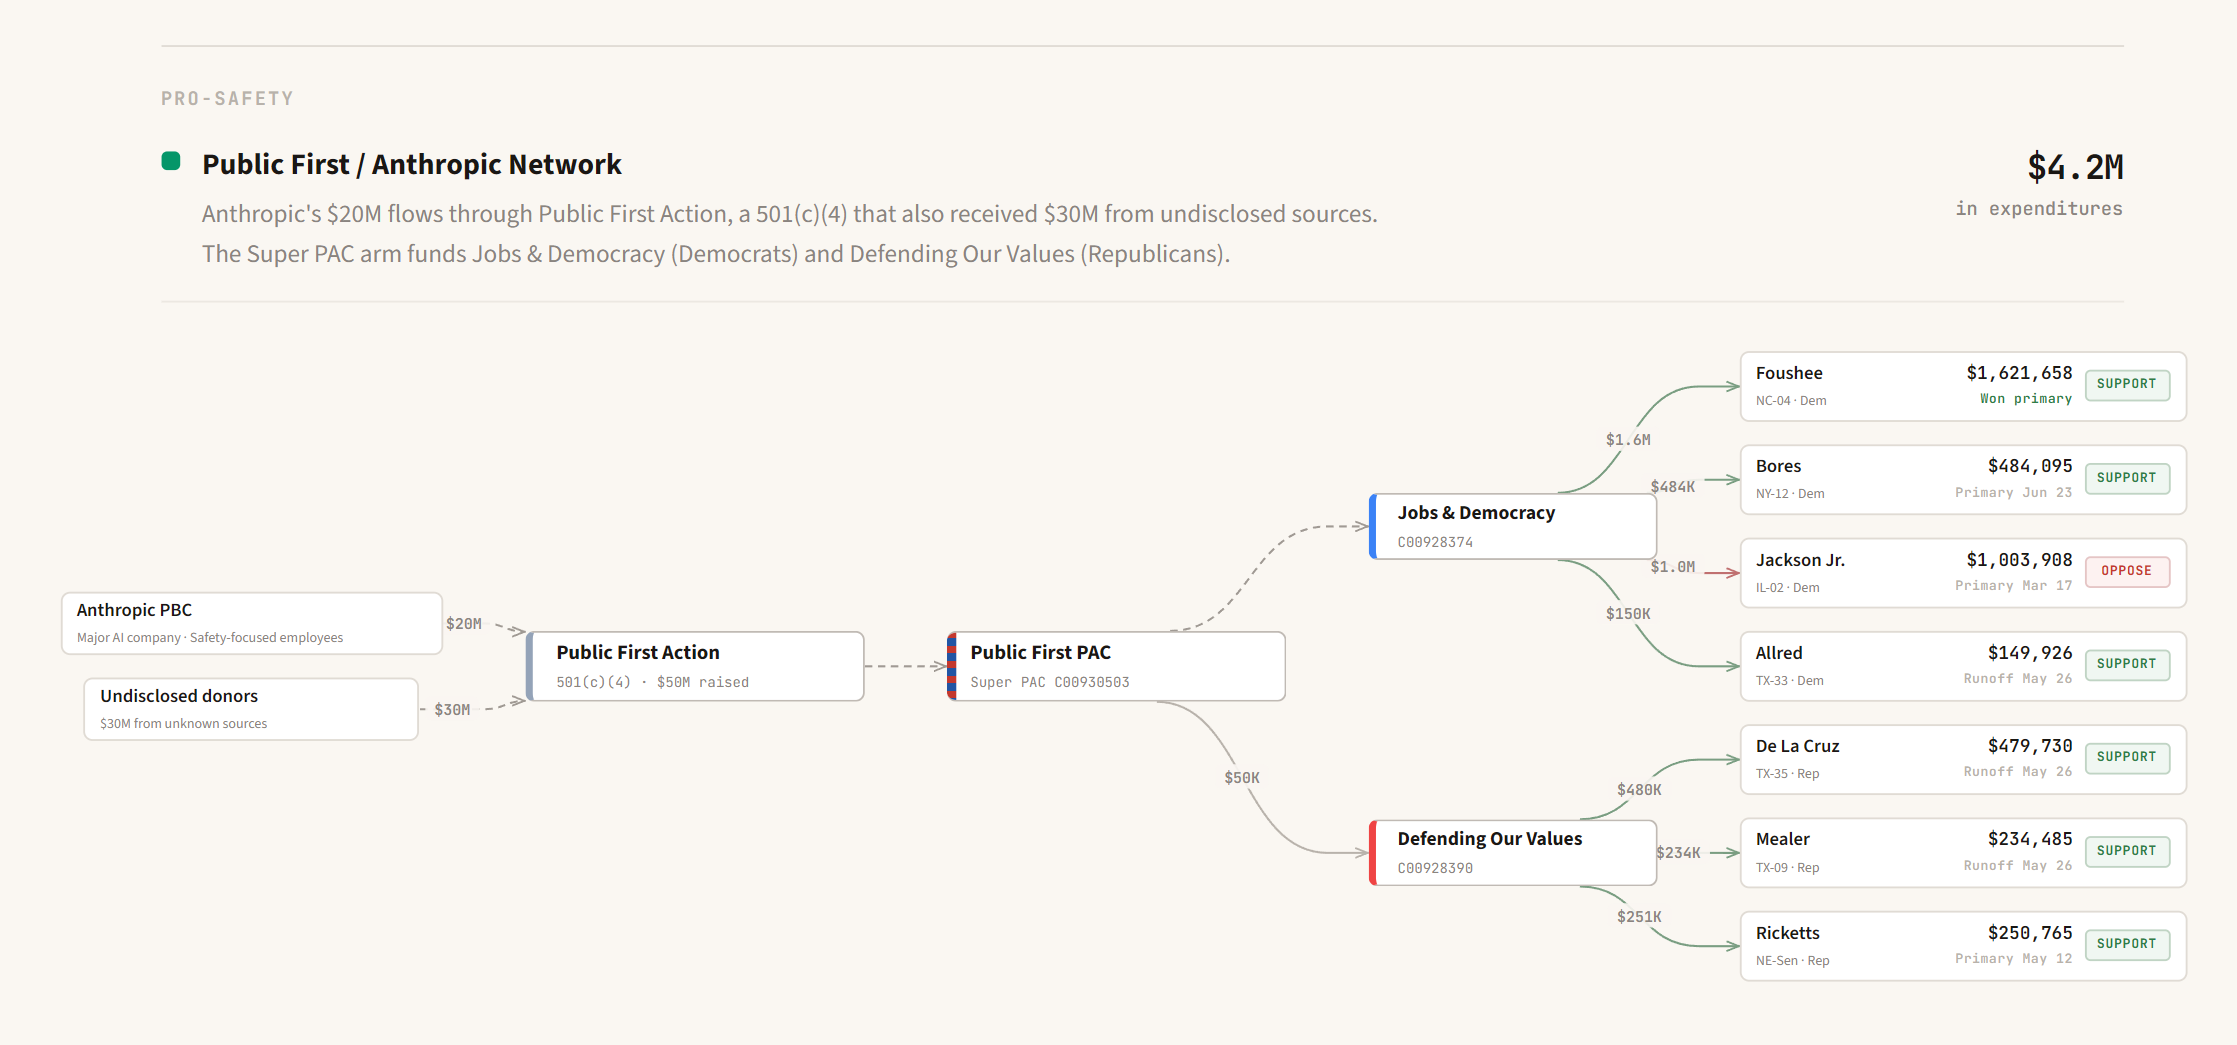Click the Jackson Jr. candidate name
Image resolution: width=2237 pixels, height=1045 pixels.
[1800, 560]
